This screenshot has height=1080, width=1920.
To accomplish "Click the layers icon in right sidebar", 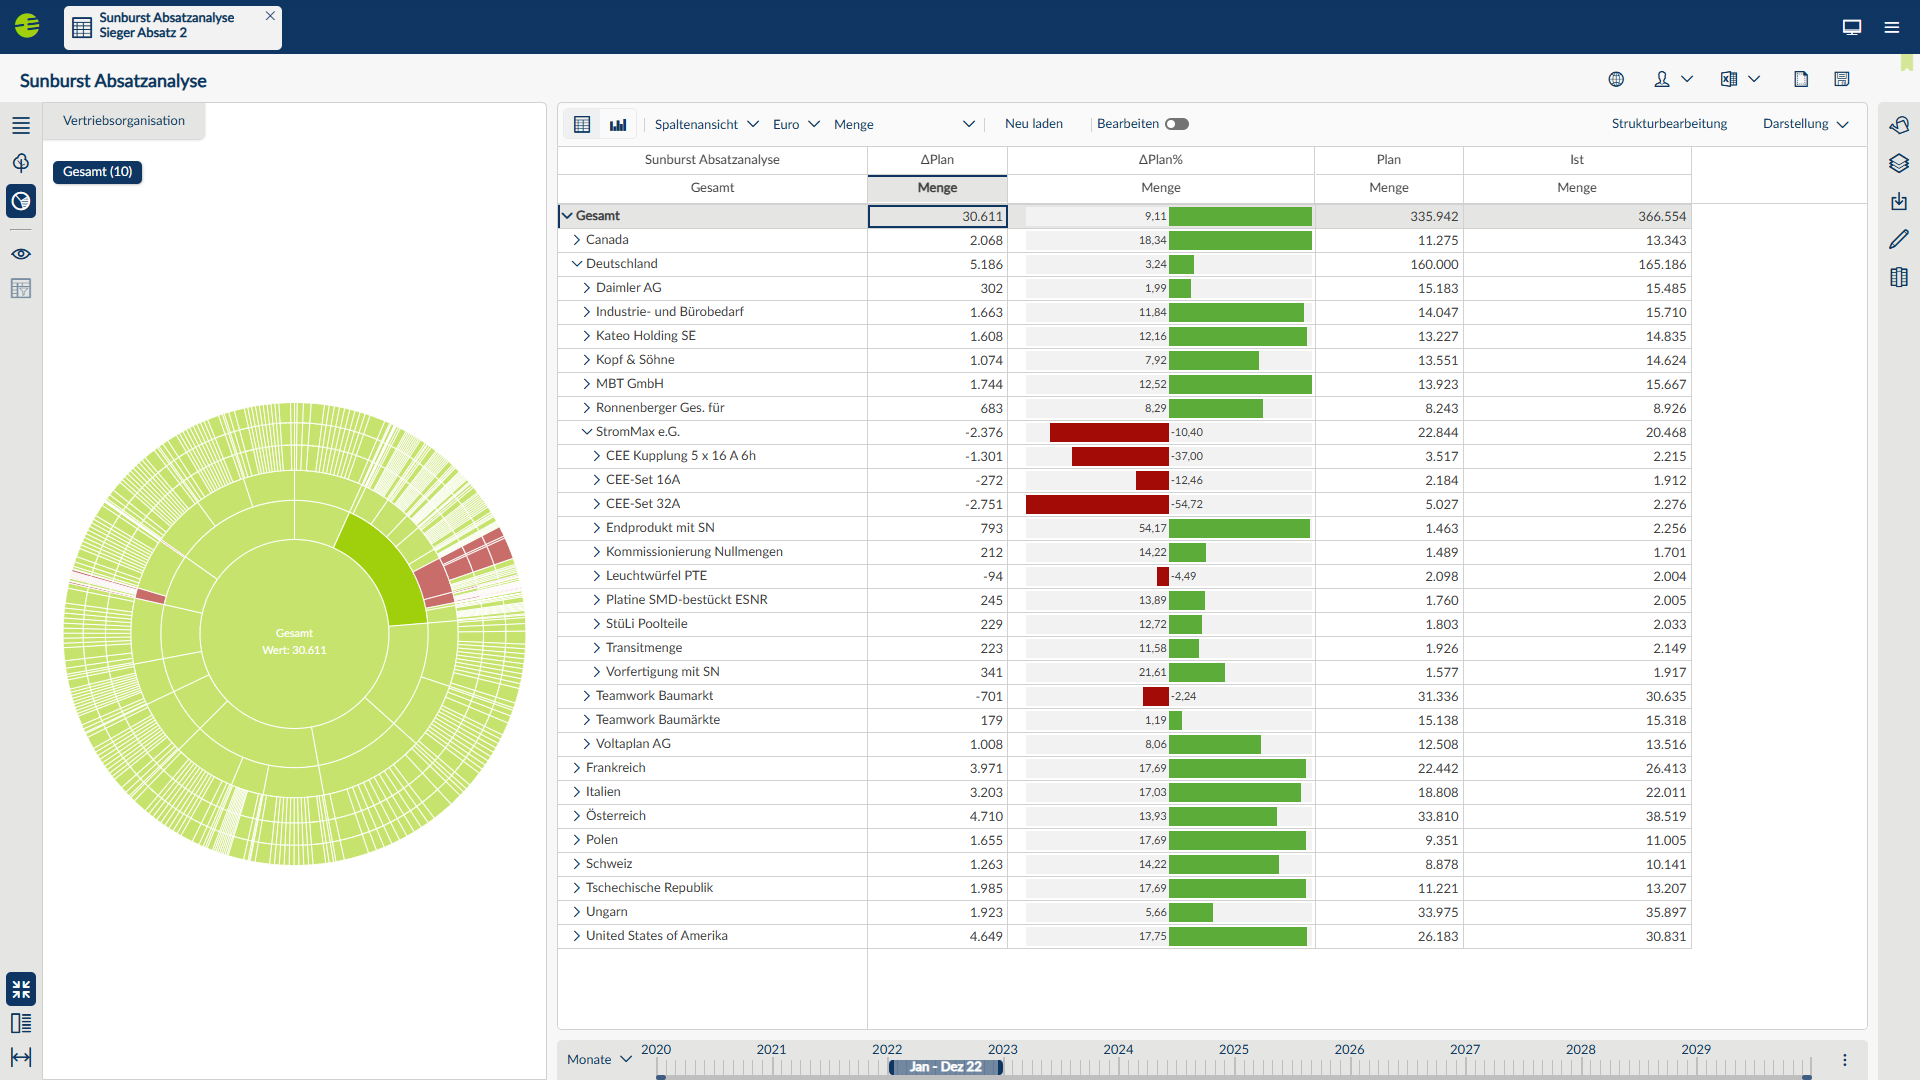I will (x=1899, y=163).
